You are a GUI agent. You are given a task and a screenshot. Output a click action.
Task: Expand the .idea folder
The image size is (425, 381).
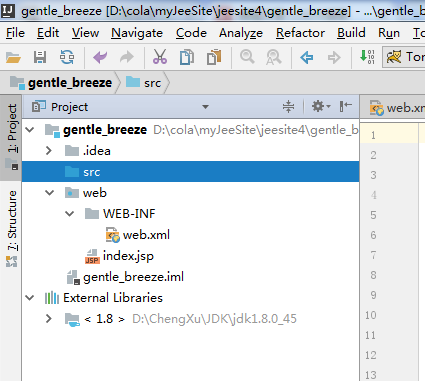pos(49,151)
